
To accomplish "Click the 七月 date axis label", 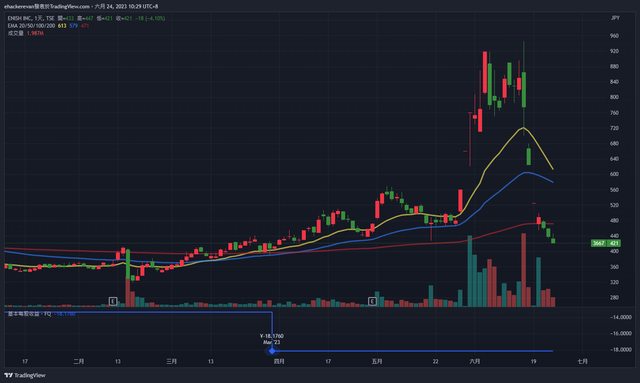I will tap(583, 361).
